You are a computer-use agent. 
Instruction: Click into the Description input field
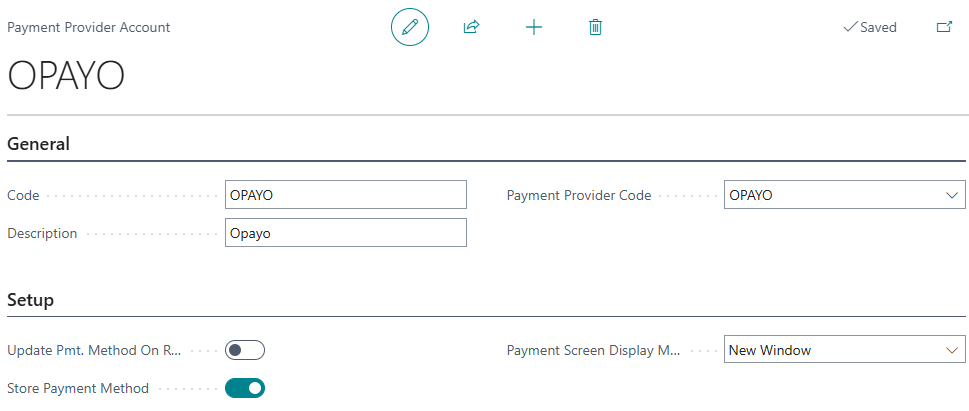pyautogui.click(x=345, y=233)
